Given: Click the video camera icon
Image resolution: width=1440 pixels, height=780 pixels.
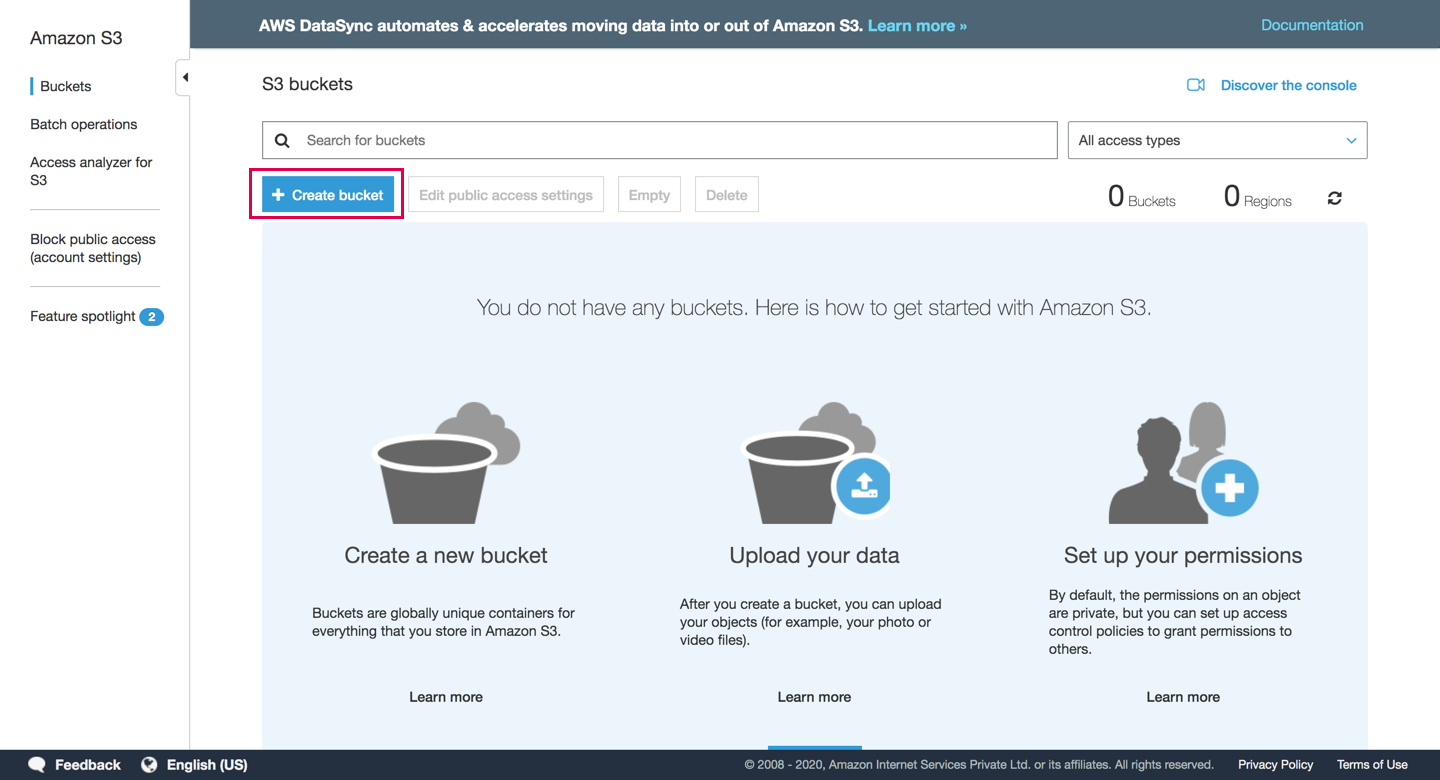Looking at the screenshot, I should point(1195,85).
